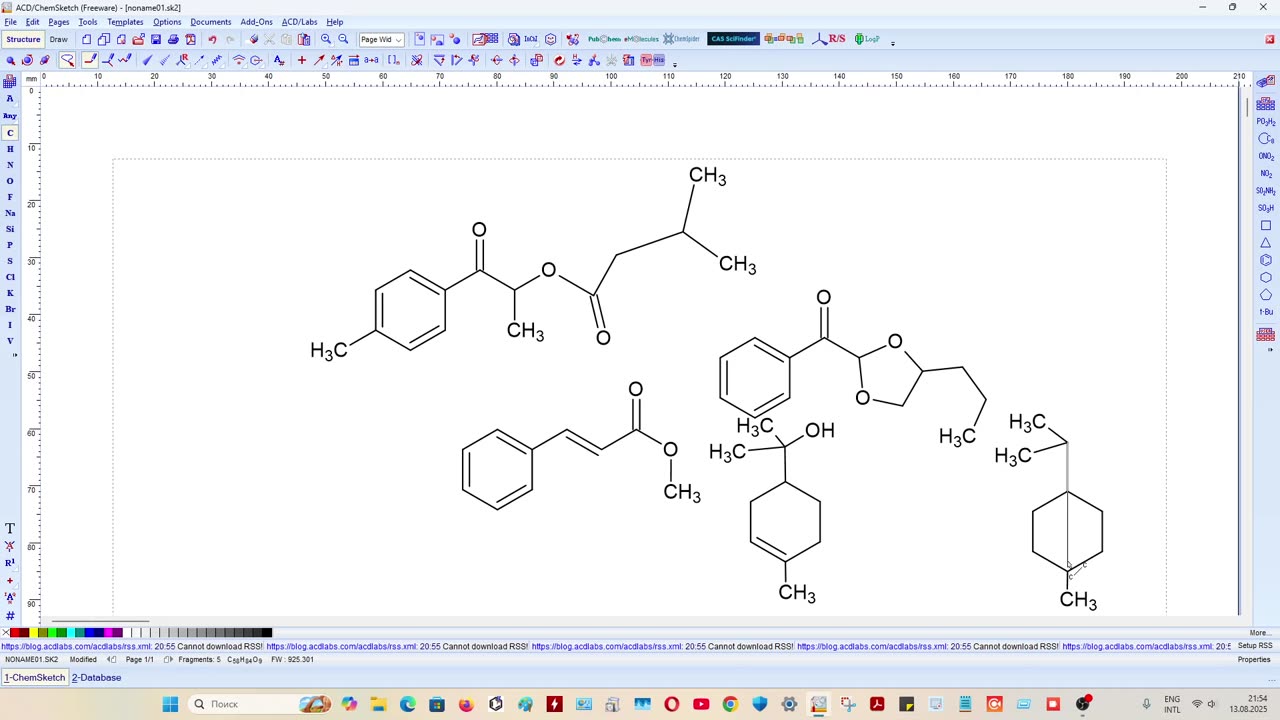
Task: Expand second toolbar overflow arrow
Action: (675, 64)
